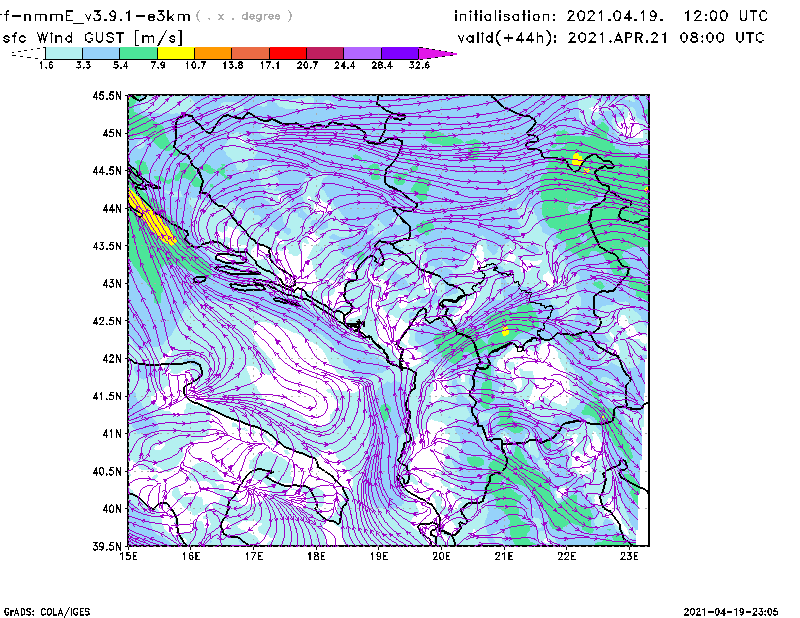Click the '39.5N' latitude label
This screenshot has height=618, width=800.
(107, 547)
